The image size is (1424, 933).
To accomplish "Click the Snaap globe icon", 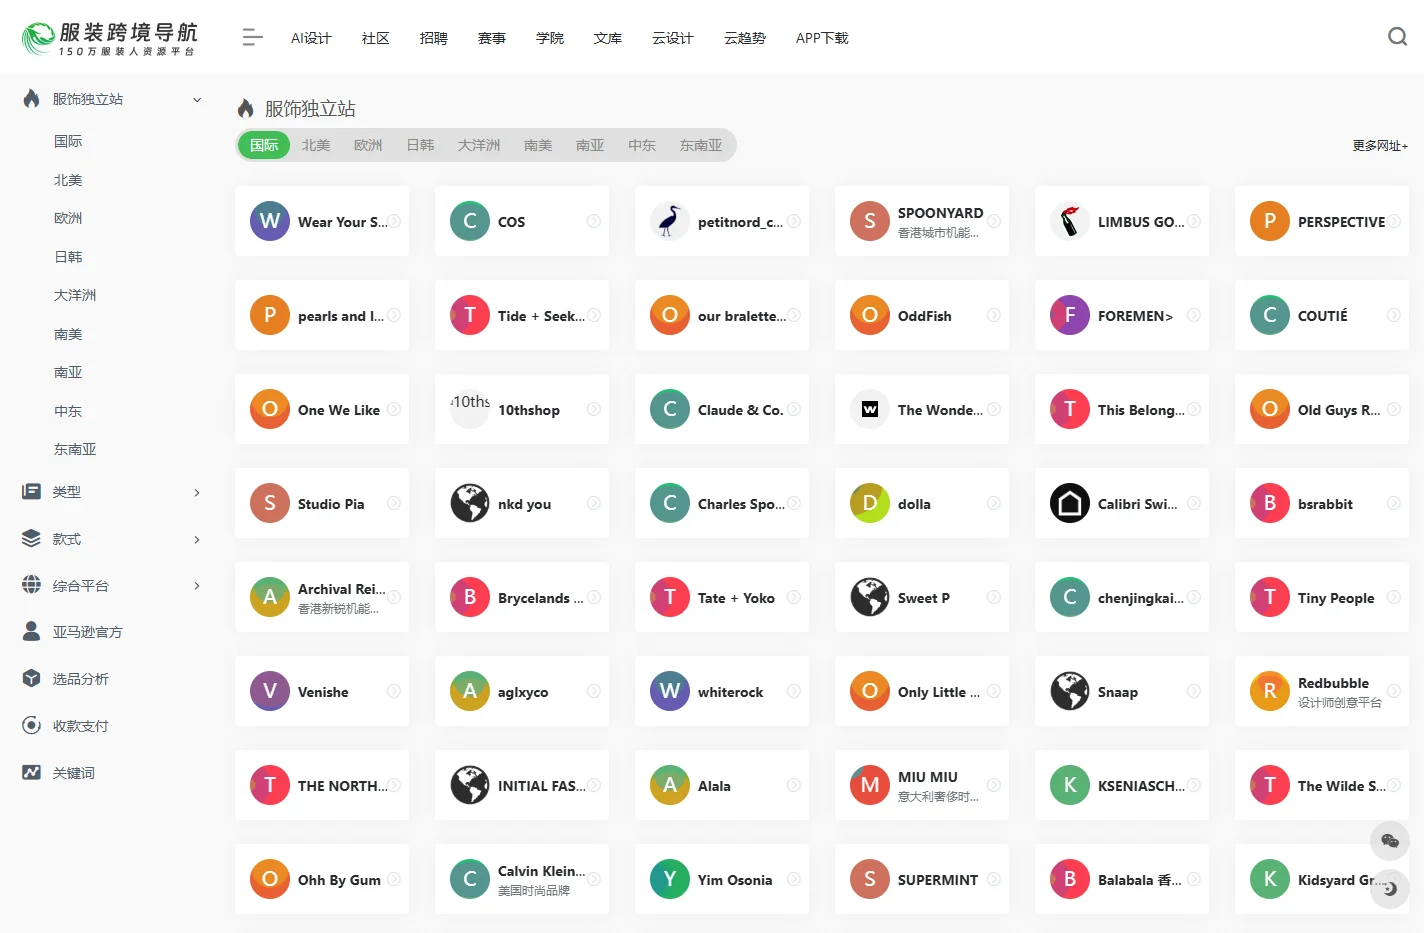I will [1070, 691].
